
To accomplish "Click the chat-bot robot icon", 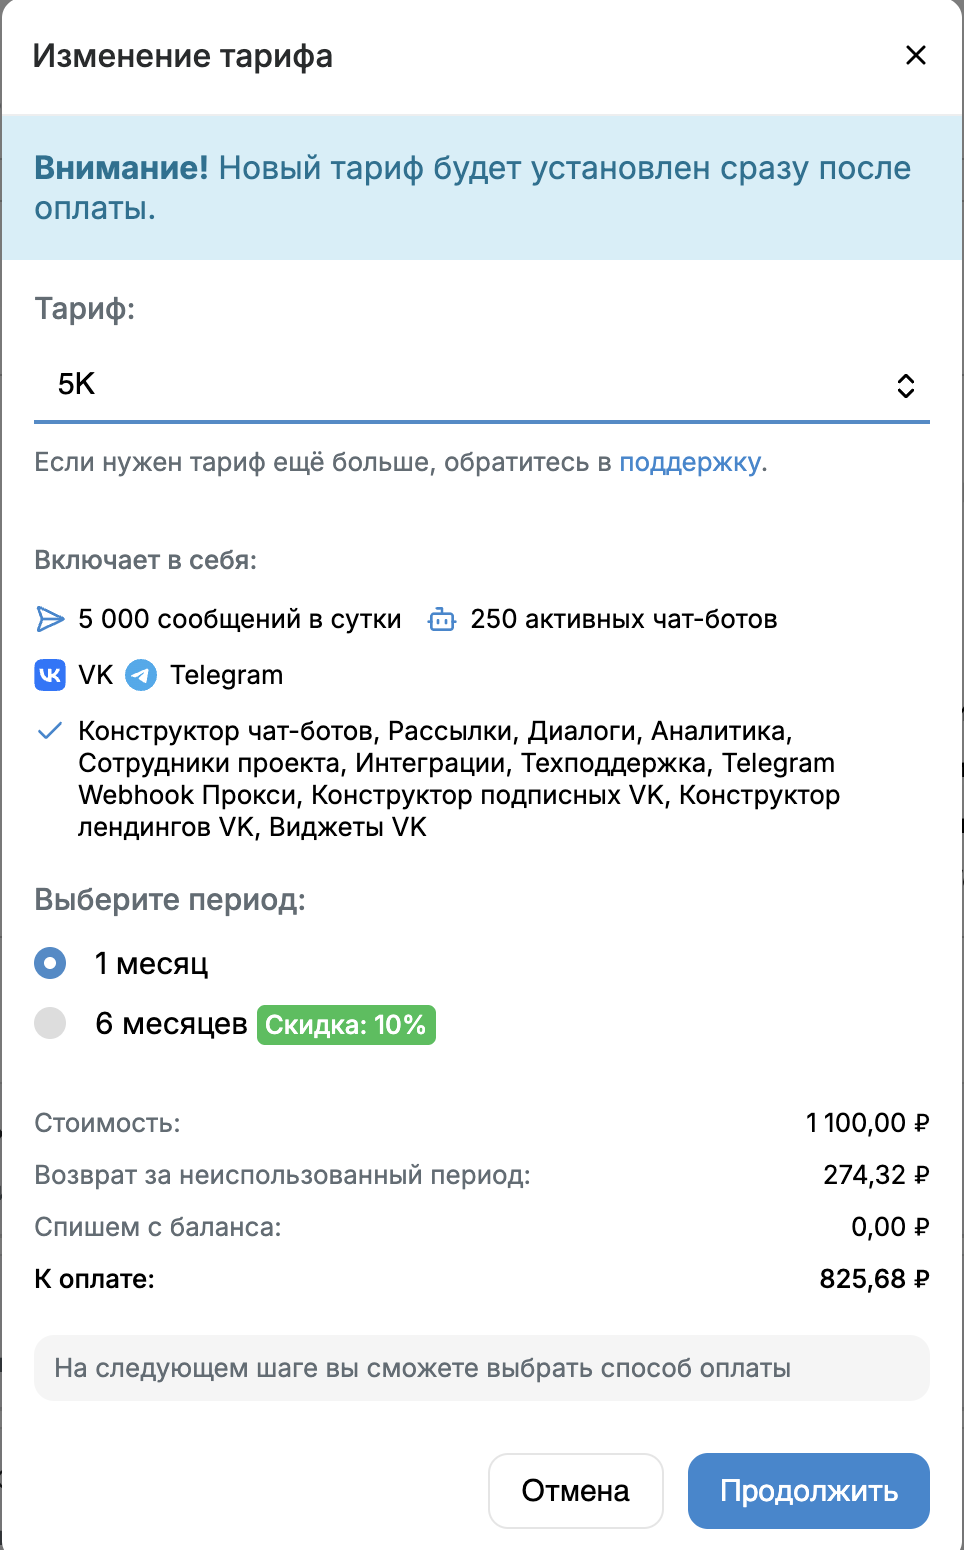I will pyautogui.click(x=441, y=620).
